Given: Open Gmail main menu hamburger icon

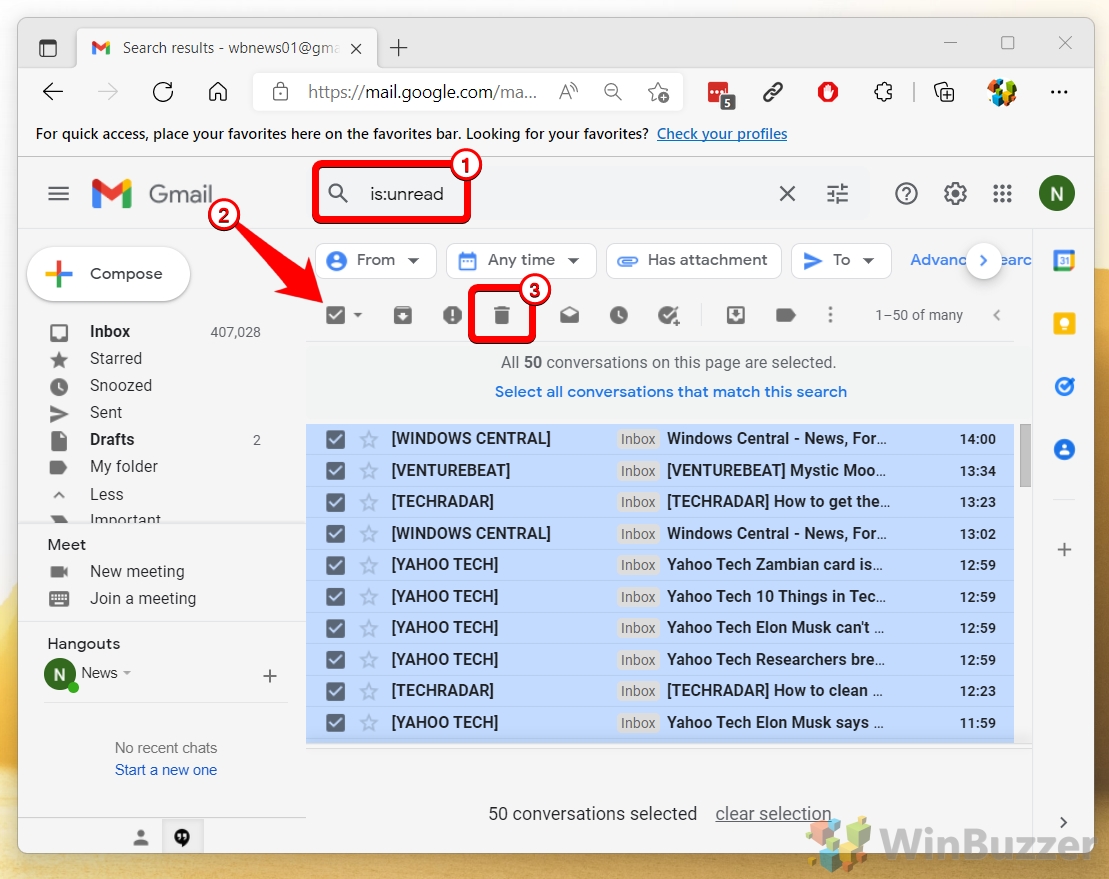Looking at the screenshot, I should point(59,194).
